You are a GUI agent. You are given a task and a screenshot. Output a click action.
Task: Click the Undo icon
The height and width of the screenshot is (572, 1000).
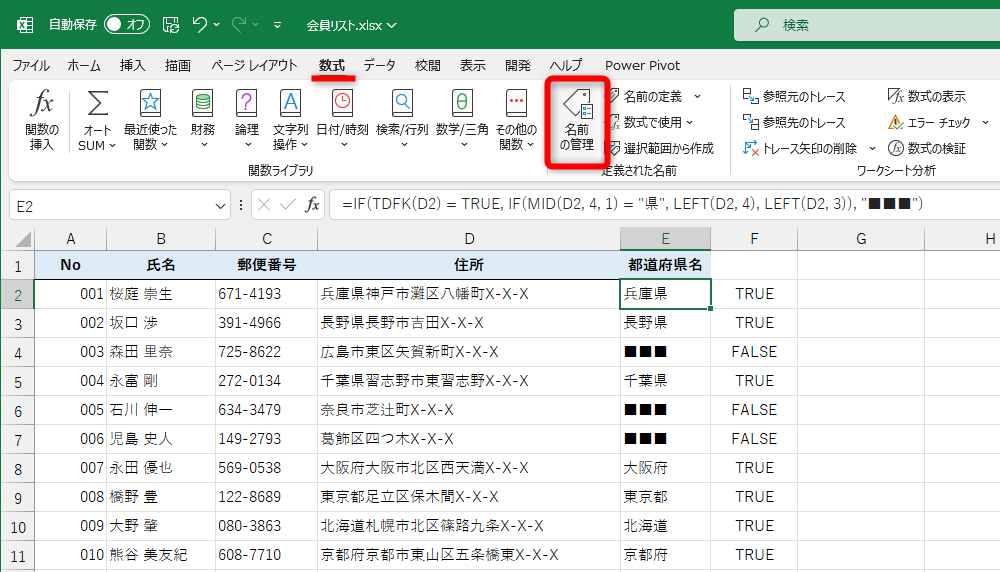200,25
